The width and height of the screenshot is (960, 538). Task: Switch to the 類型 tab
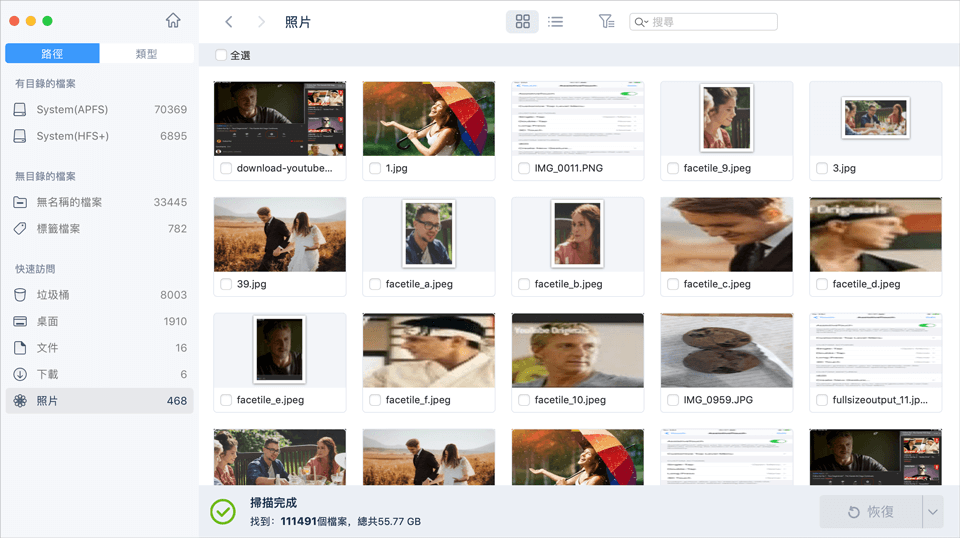(x=146, y=54)
